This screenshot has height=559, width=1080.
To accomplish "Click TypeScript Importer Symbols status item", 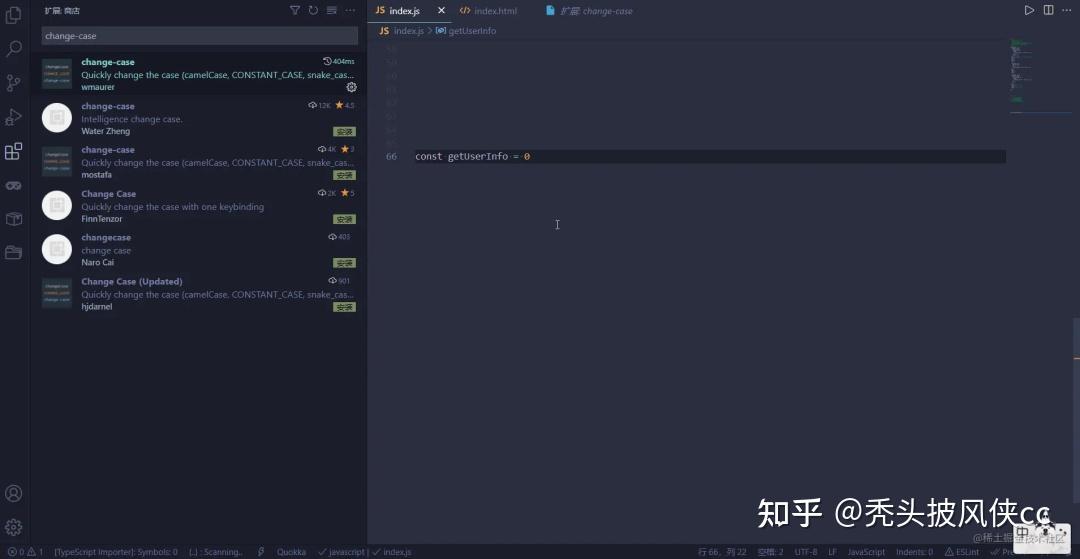I will point(116,552).
